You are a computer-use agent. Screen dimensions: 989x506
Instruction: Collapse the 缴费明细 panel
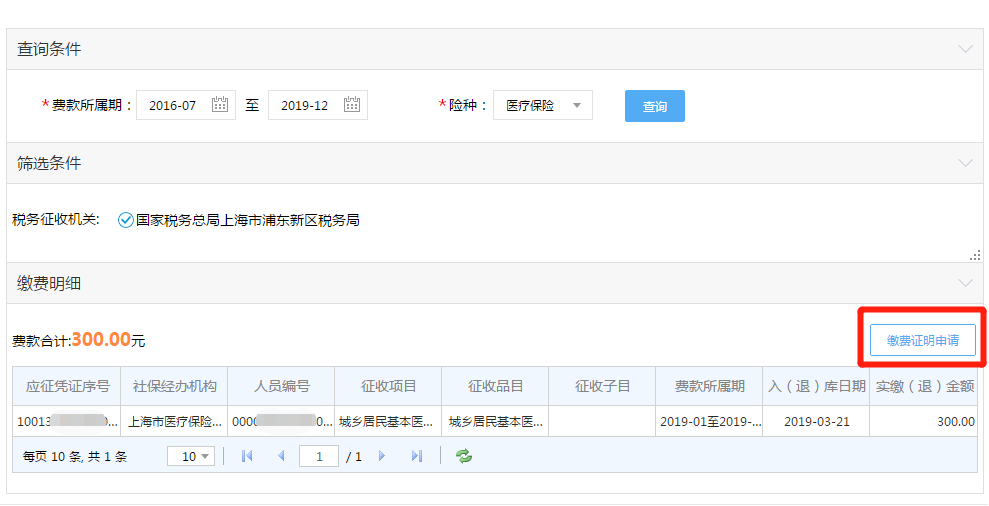point(964,283)
